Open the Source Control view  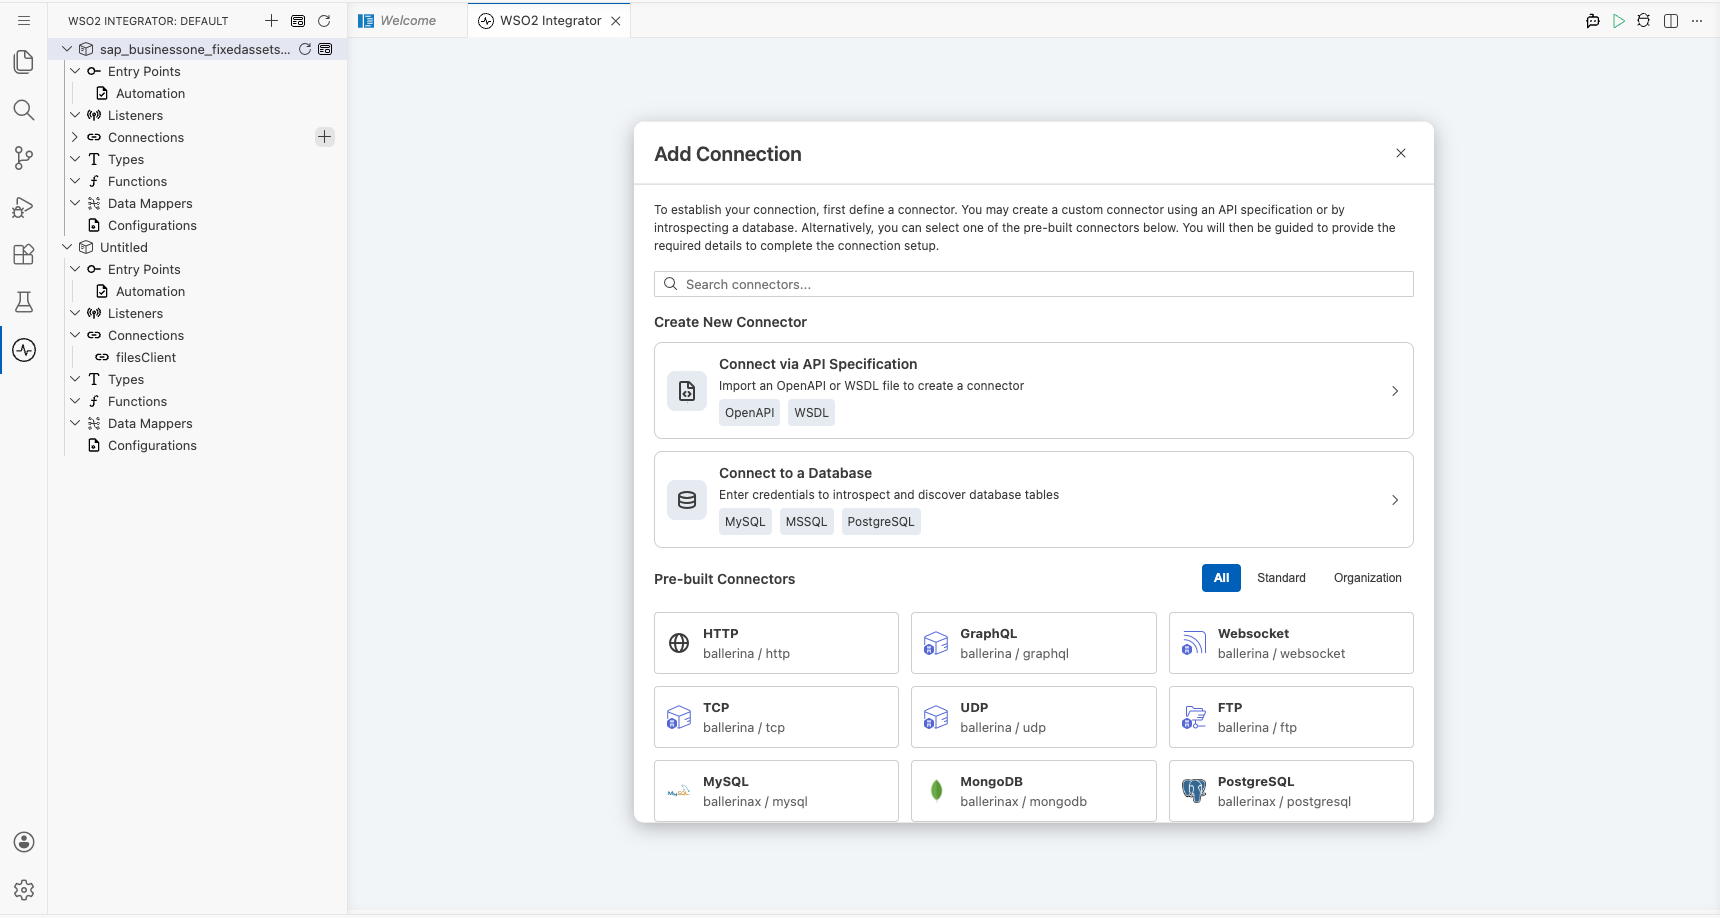pyautogui.click(x=24, y=158)
